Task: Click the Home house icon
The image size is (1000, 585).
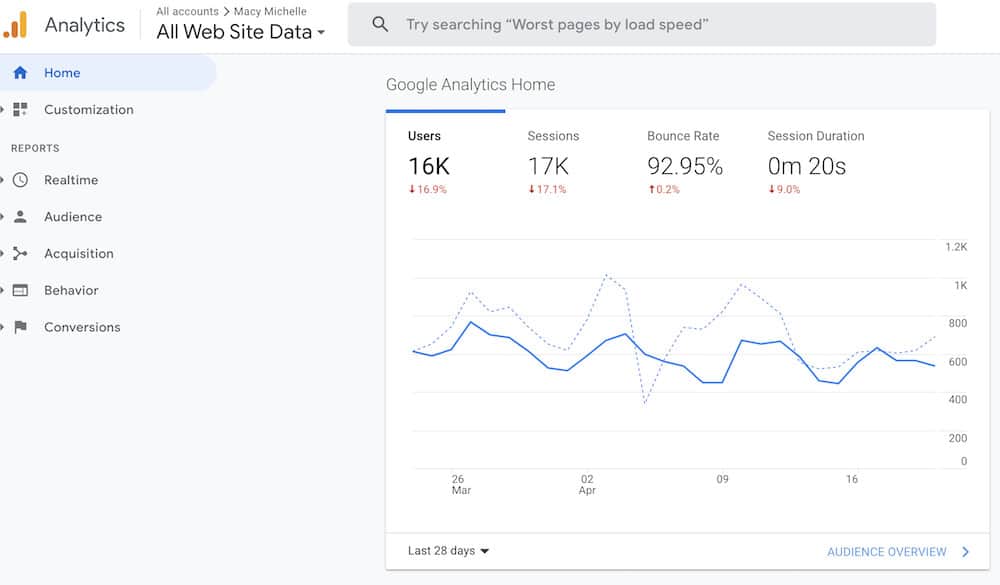Action: 20,73
